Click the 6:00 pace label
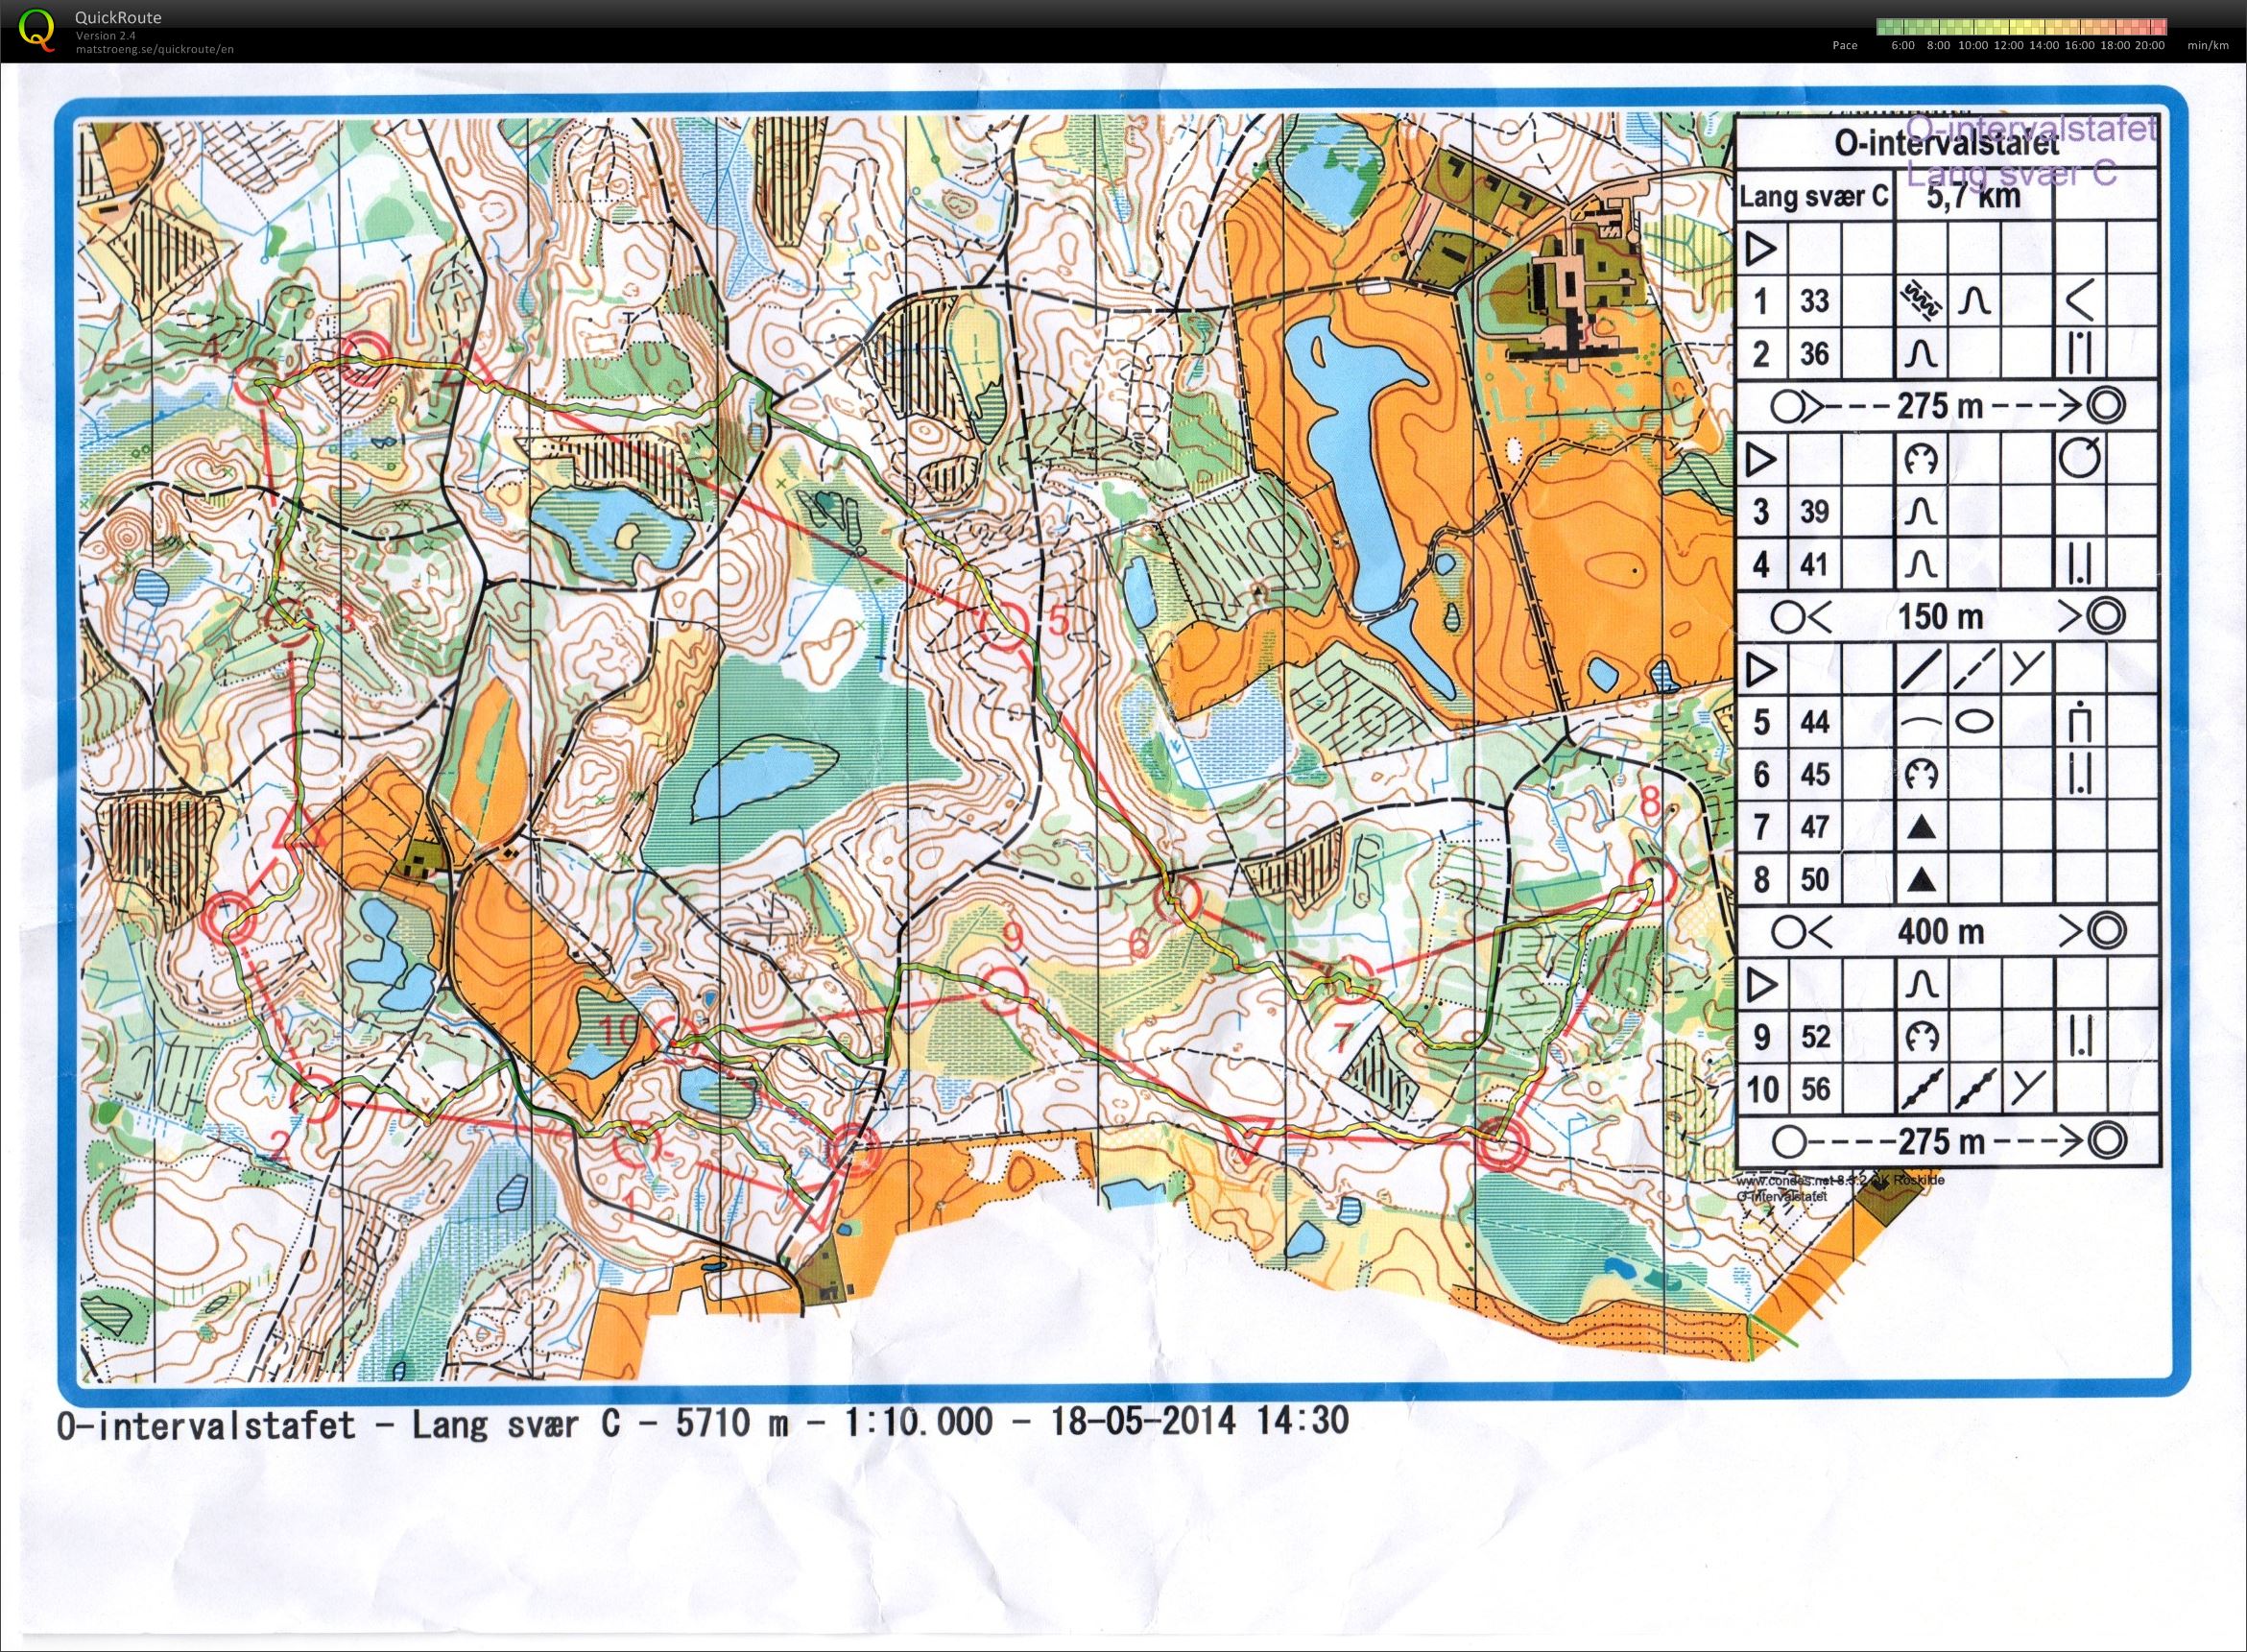Viewport: 2247px width, 1652px height. click(1903, 45)
